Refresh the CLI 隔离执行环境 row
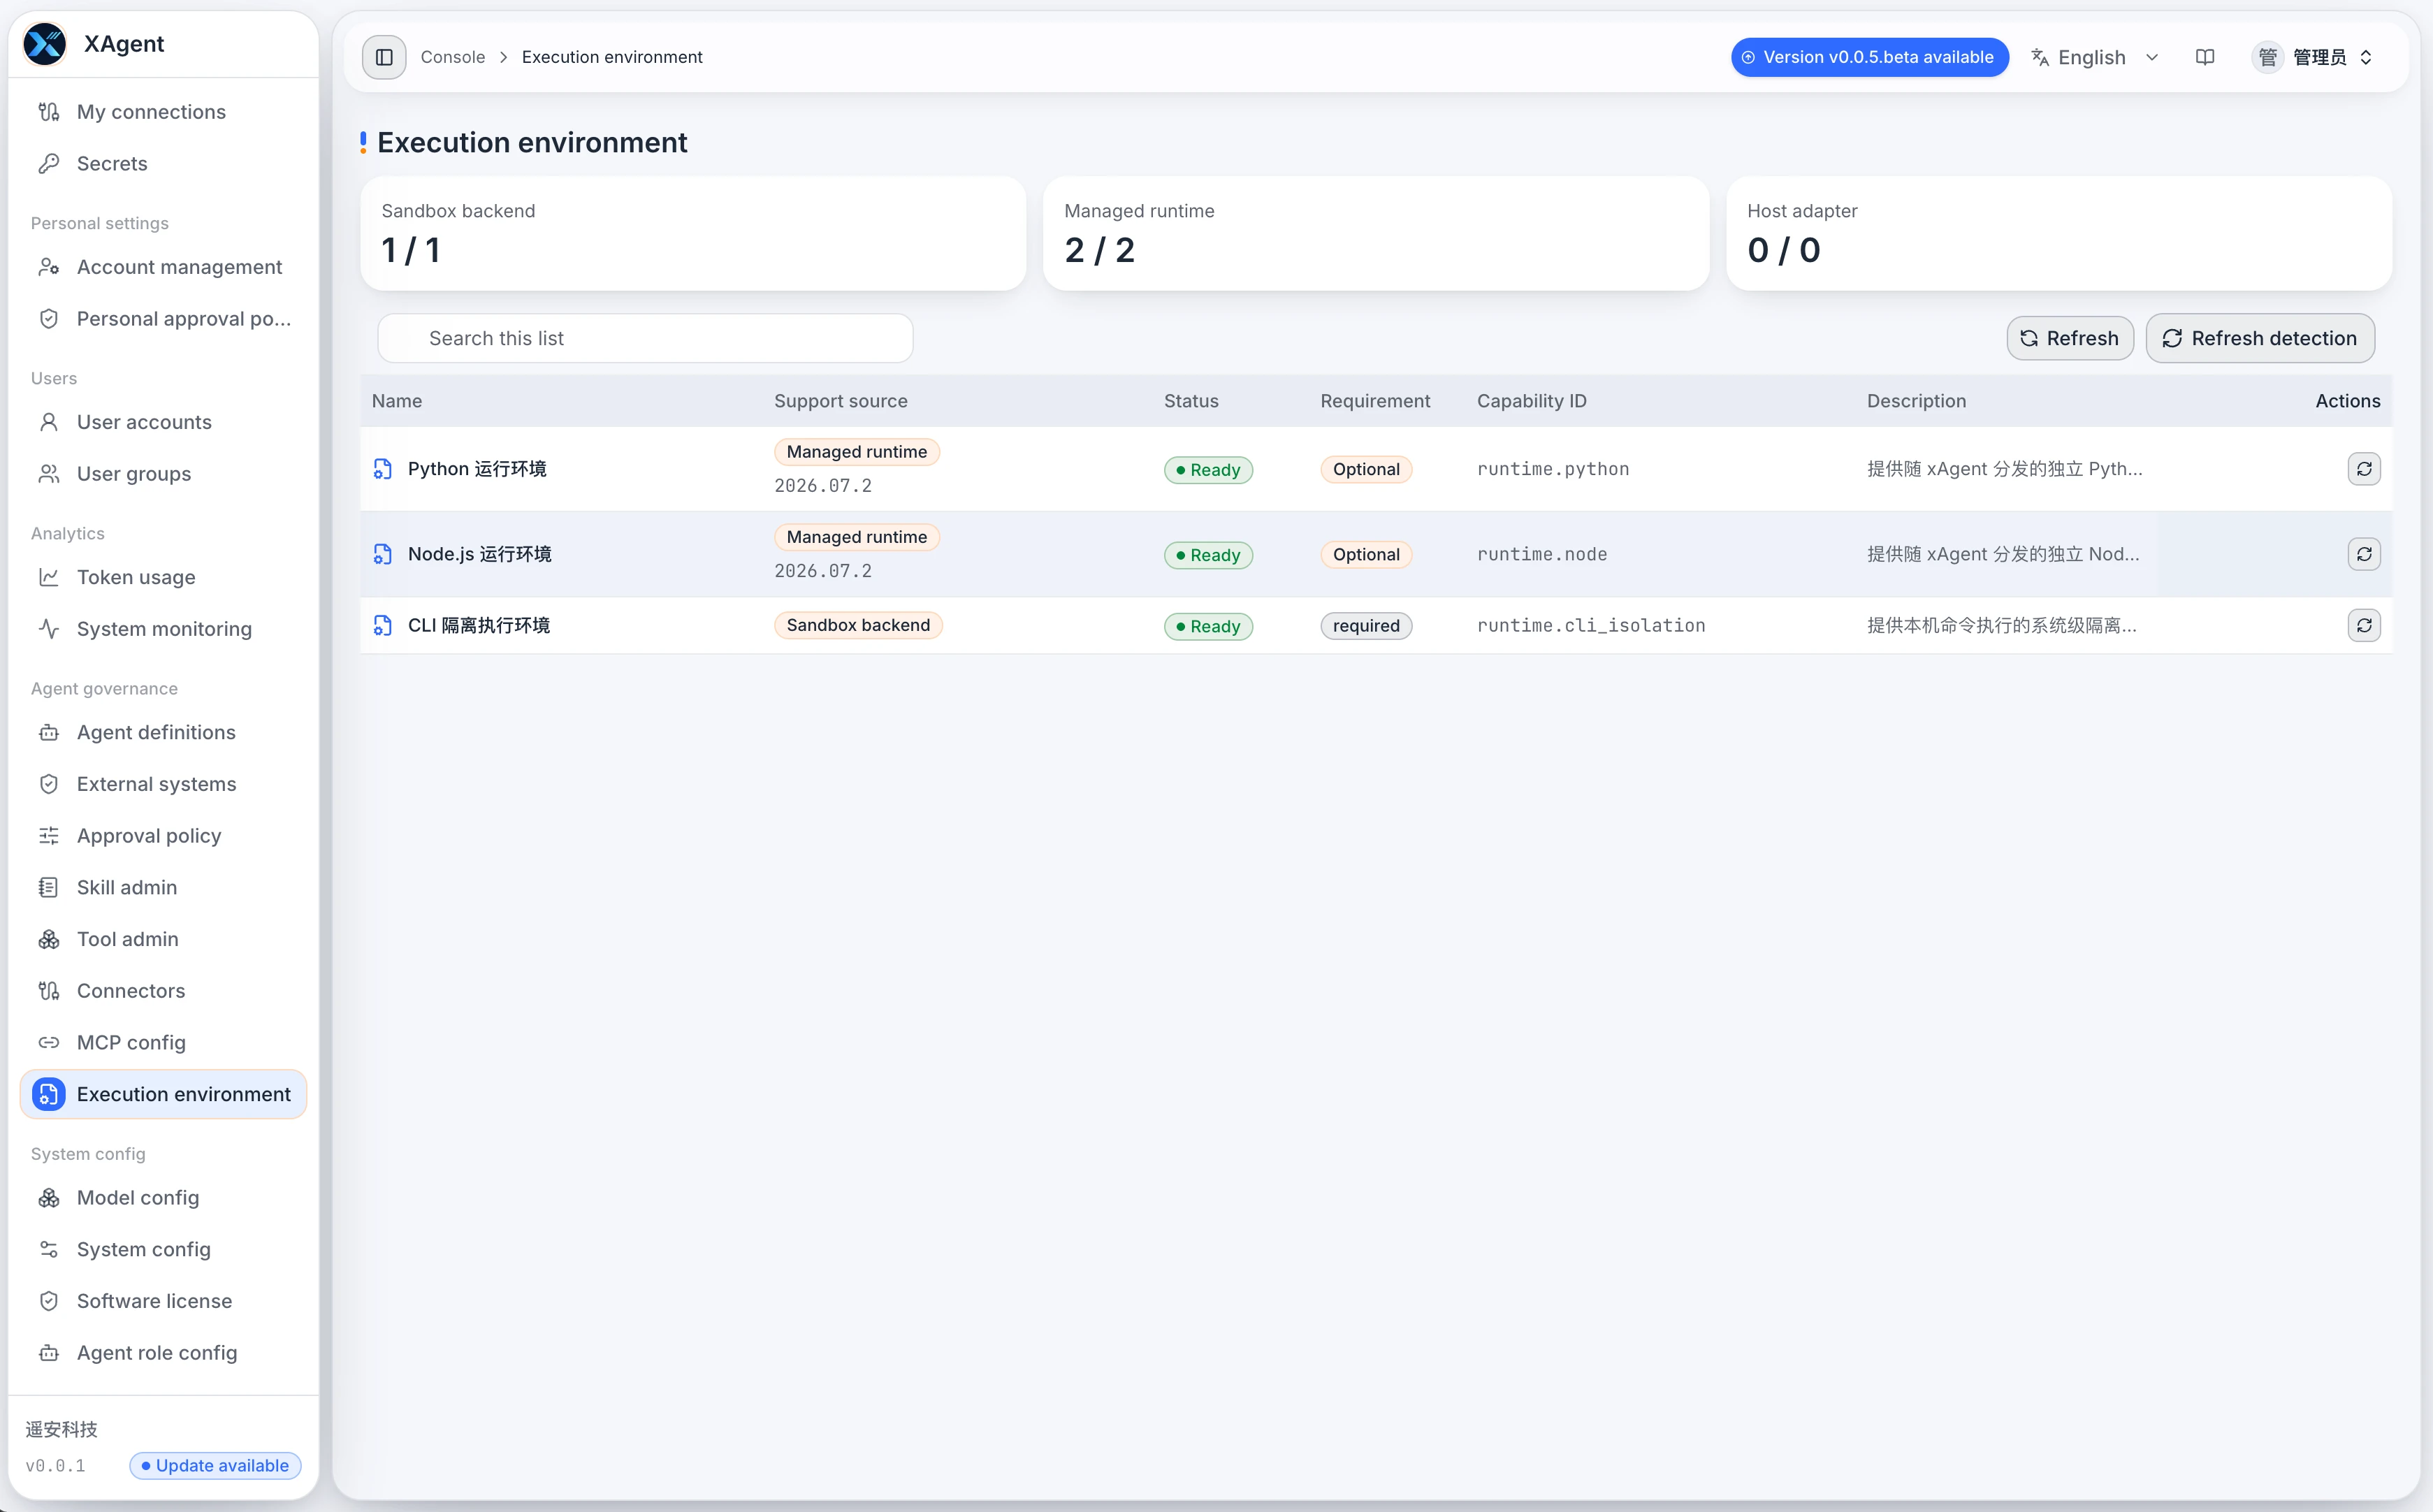The height and width of the screenshot is (1512, 2433). 2364,626
